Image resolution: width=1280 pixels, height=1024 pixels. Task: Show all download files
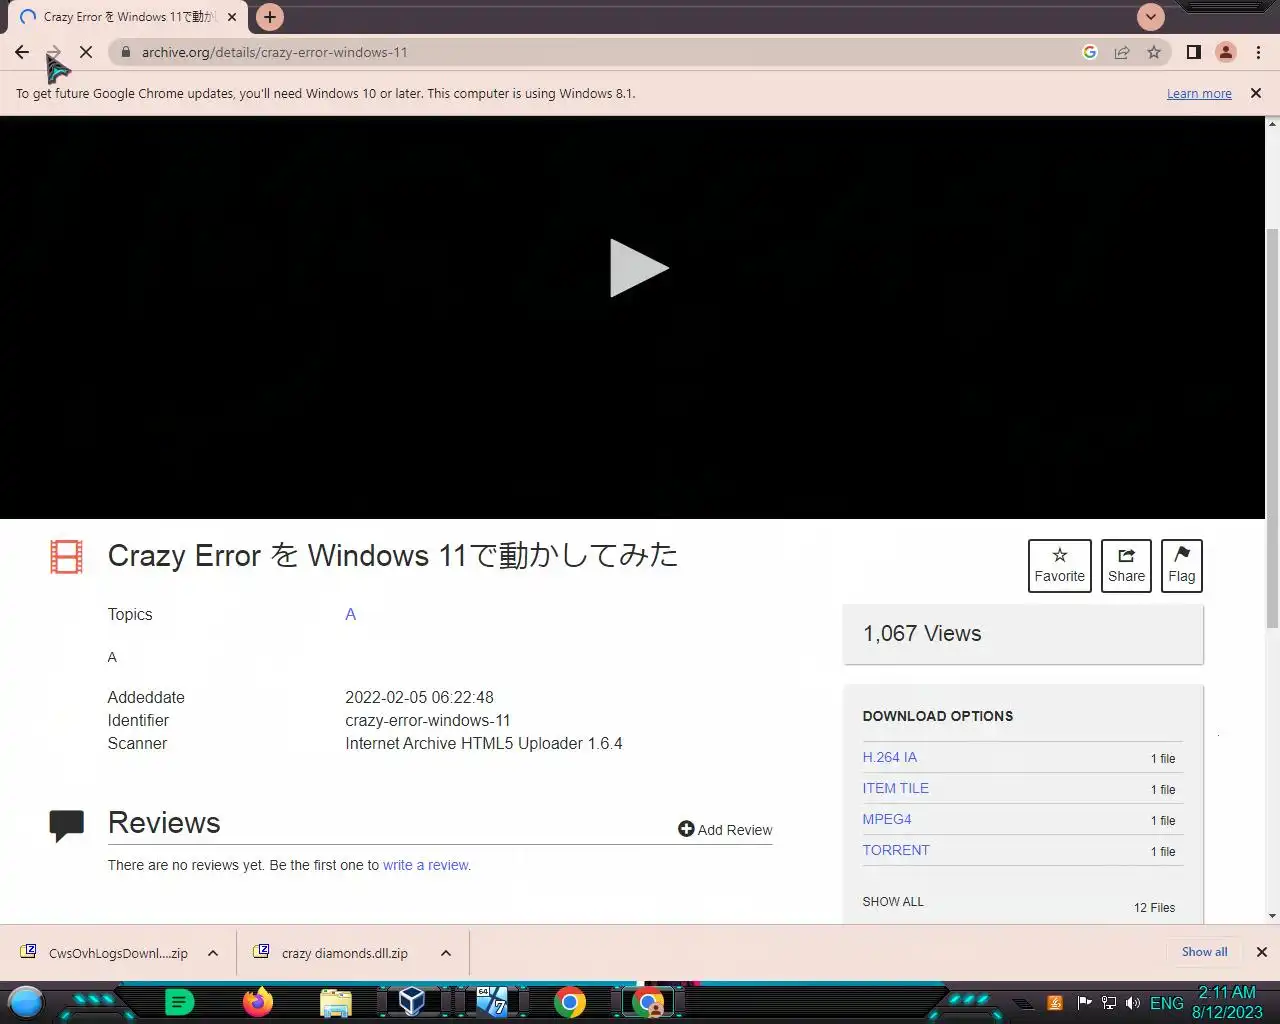pyautogui.click(x=893, y=901)
